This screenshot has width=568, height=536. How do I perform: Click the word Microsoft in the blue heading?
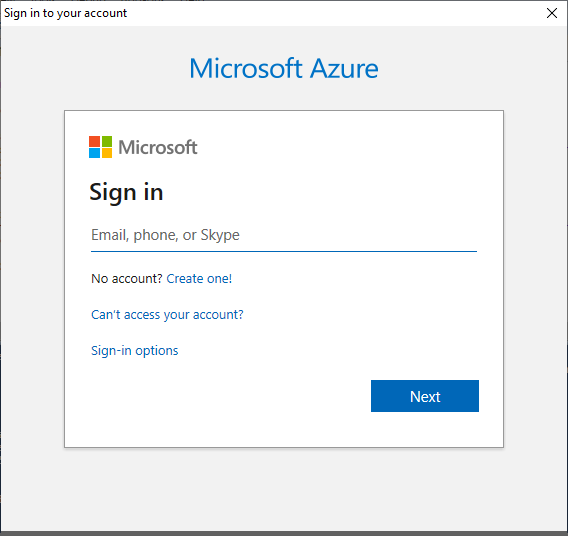(x=246, y=68)
